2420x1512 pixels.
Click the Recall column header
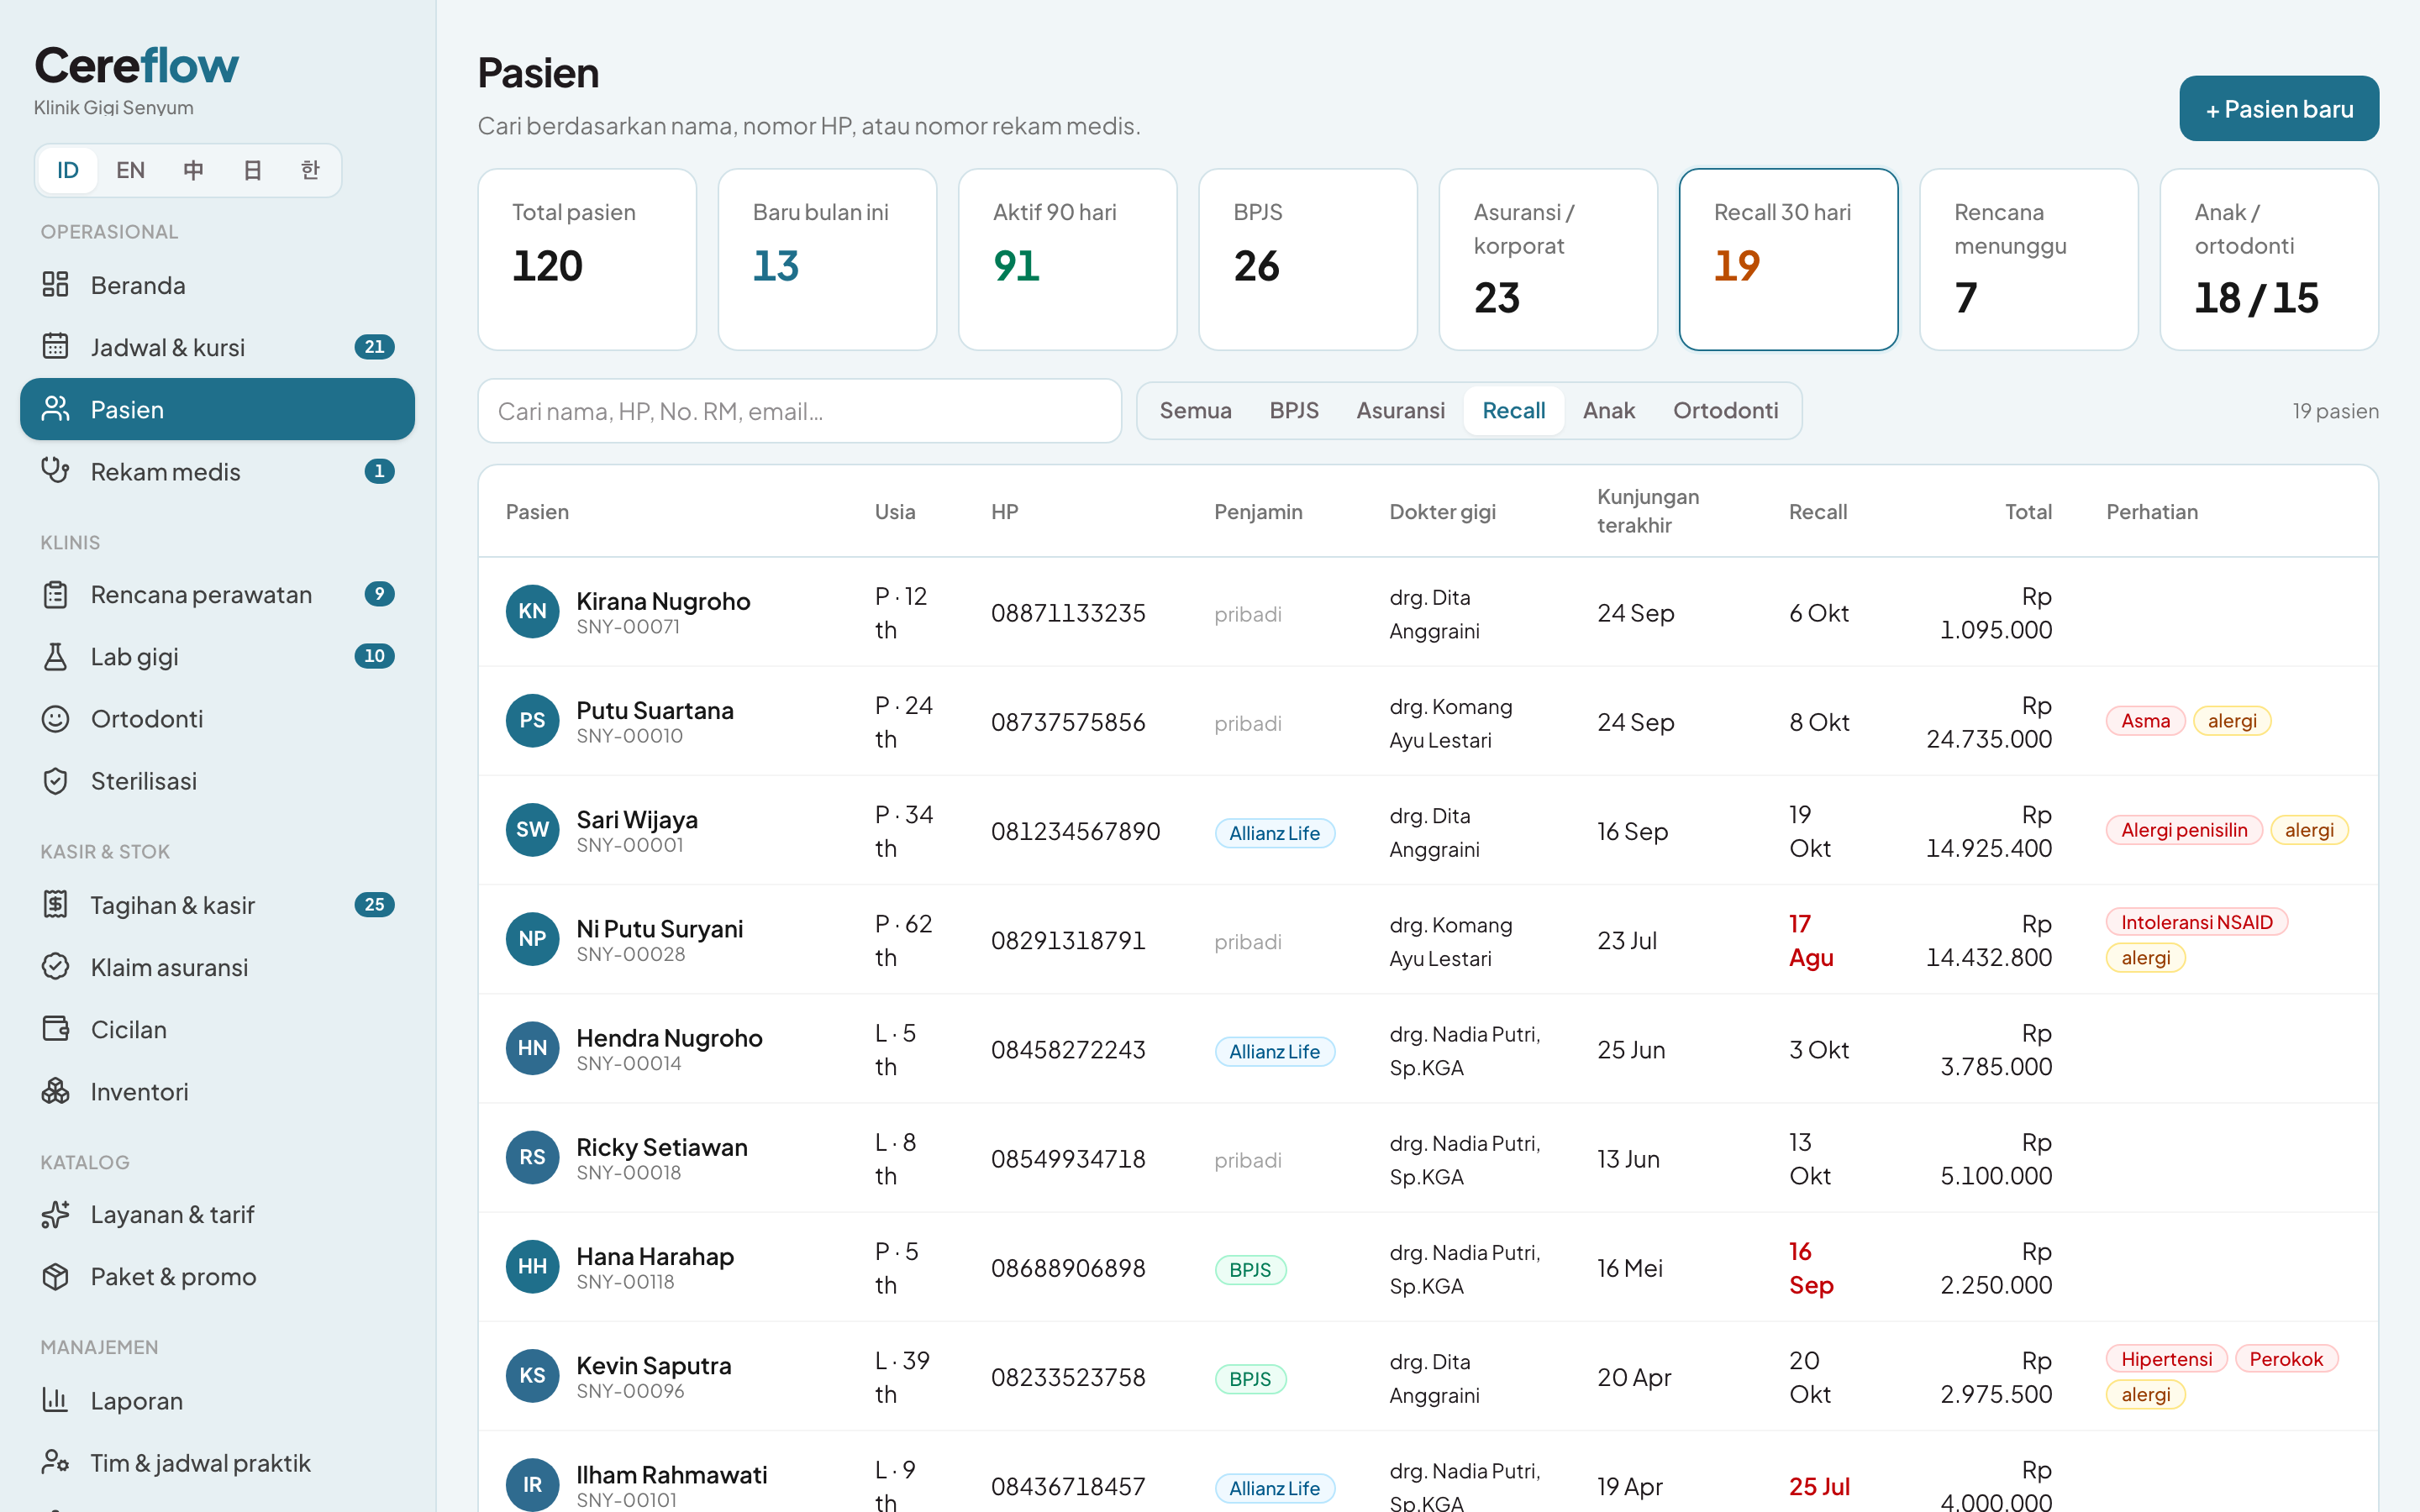pos(1817,512)
